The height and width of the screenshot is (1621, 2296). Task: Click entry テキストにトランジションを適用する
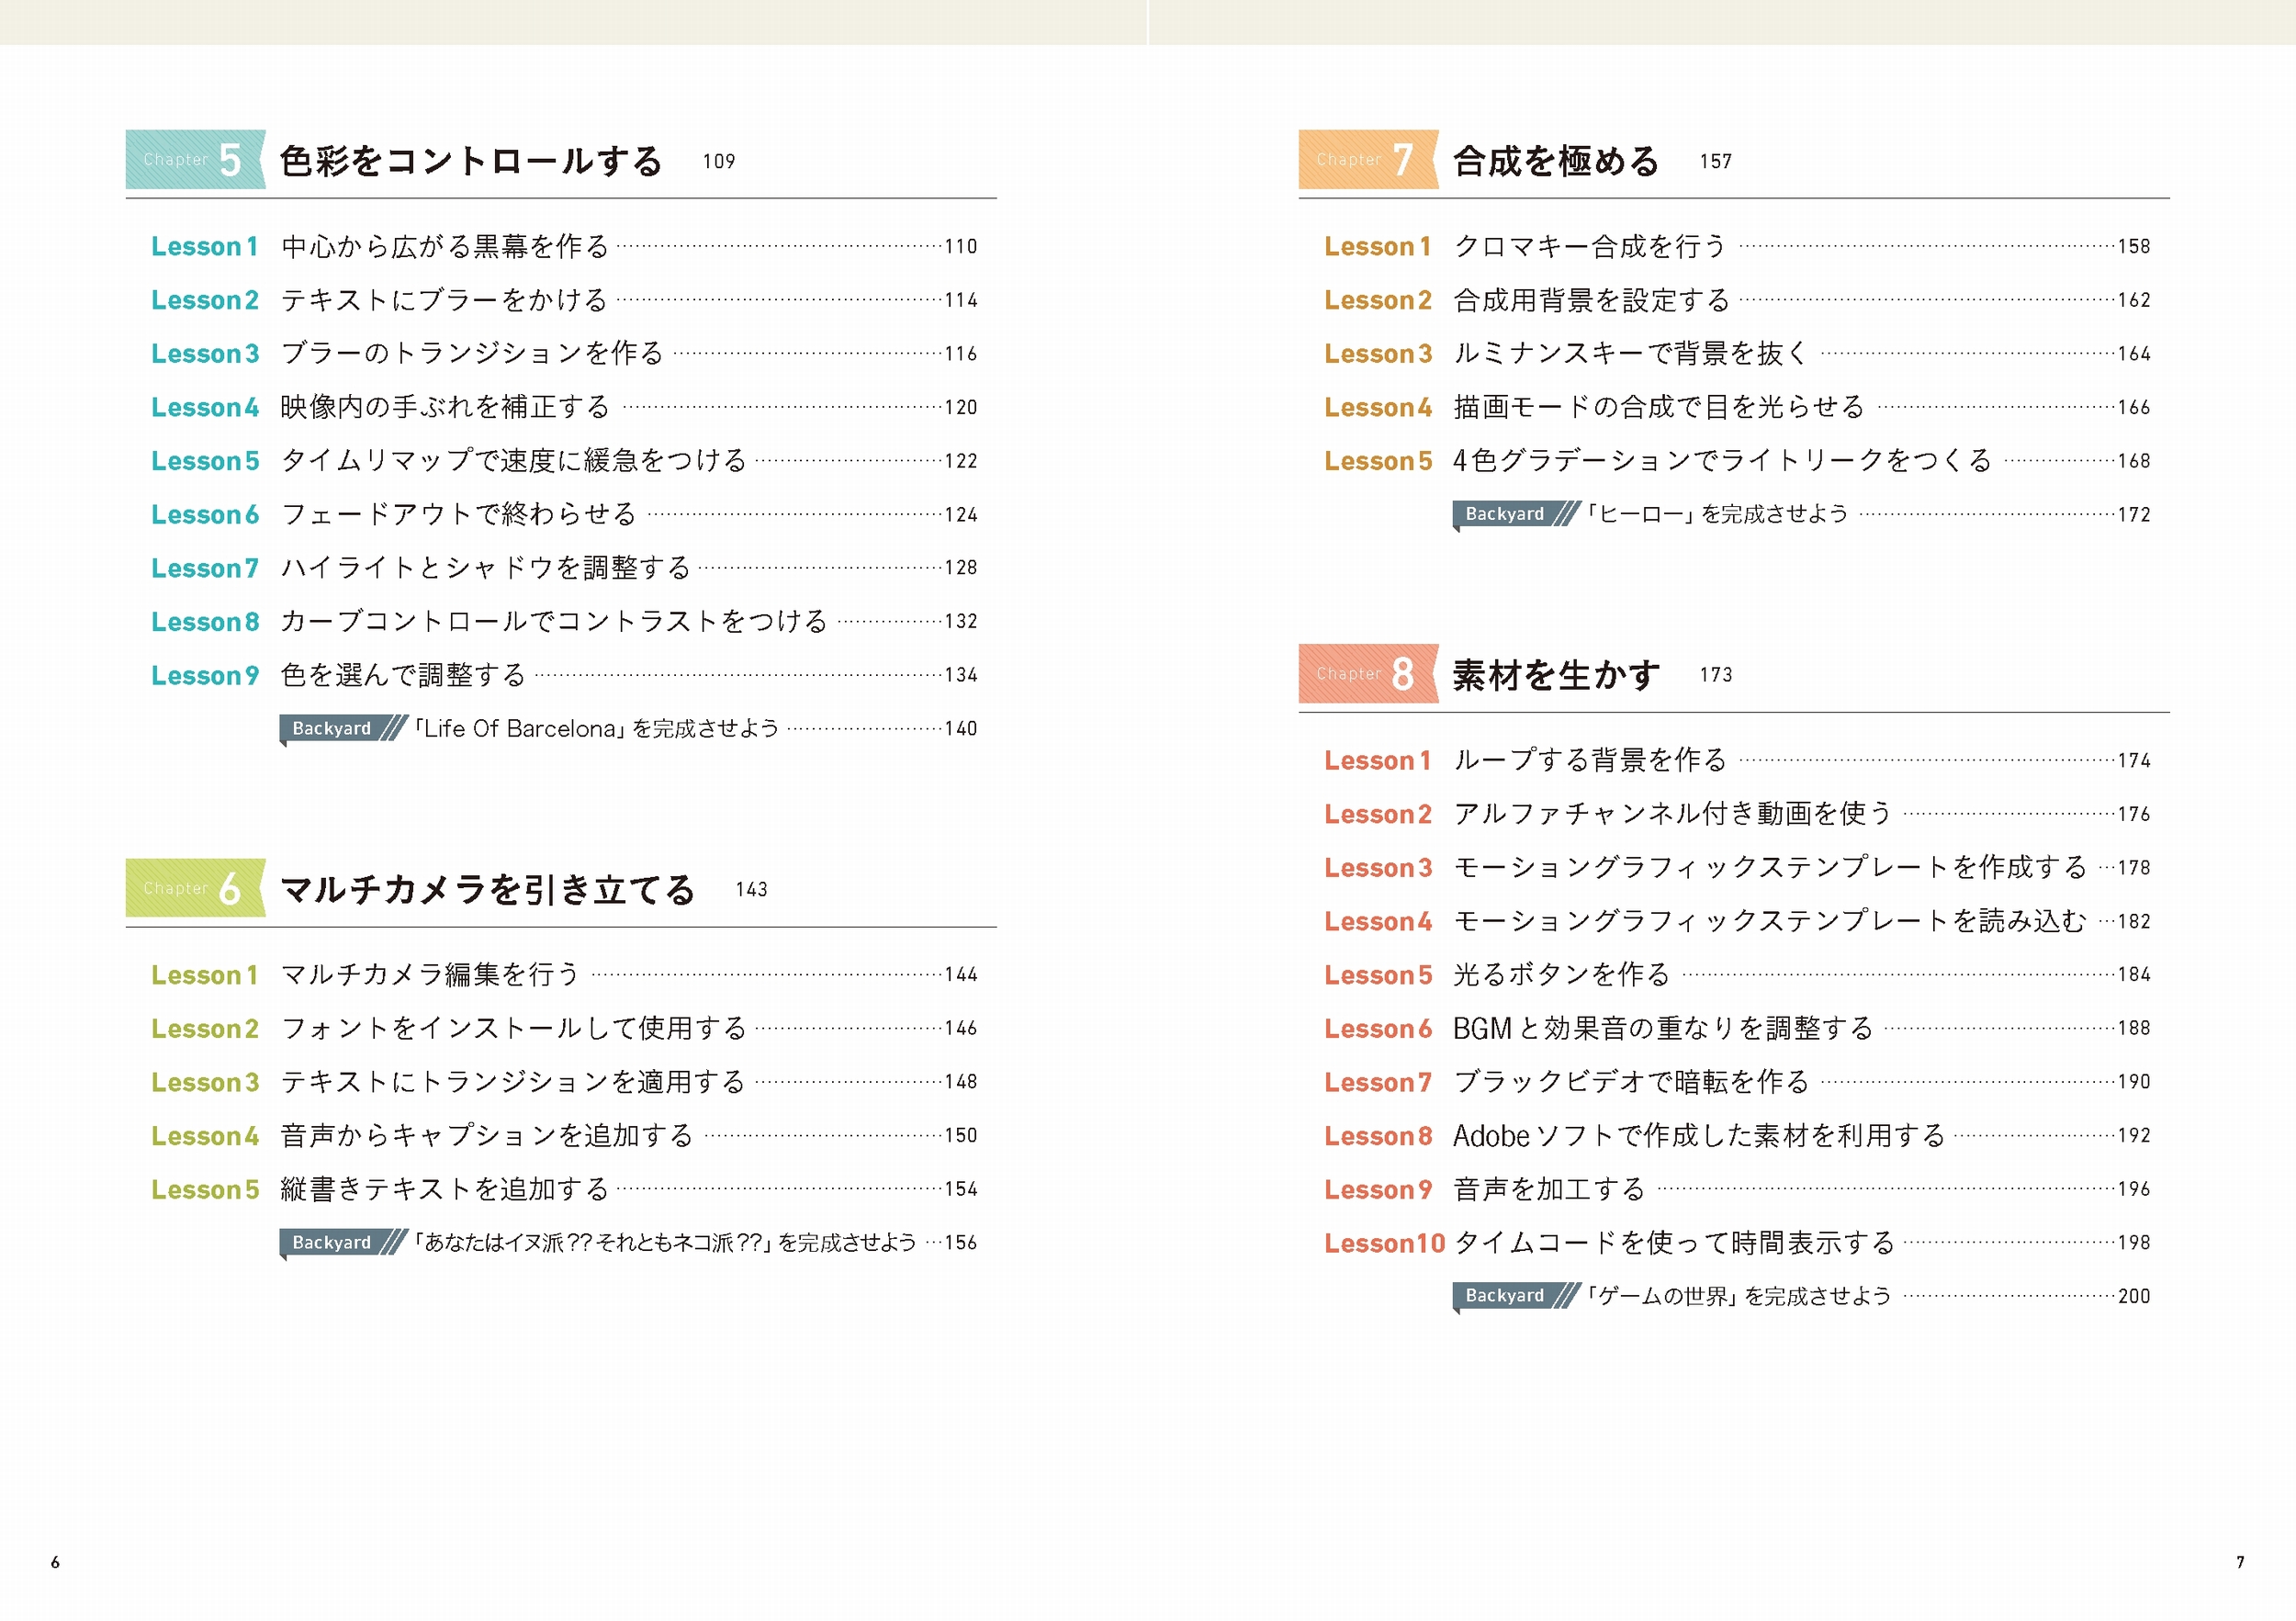pyautogui.click(x=514, y=1082)
